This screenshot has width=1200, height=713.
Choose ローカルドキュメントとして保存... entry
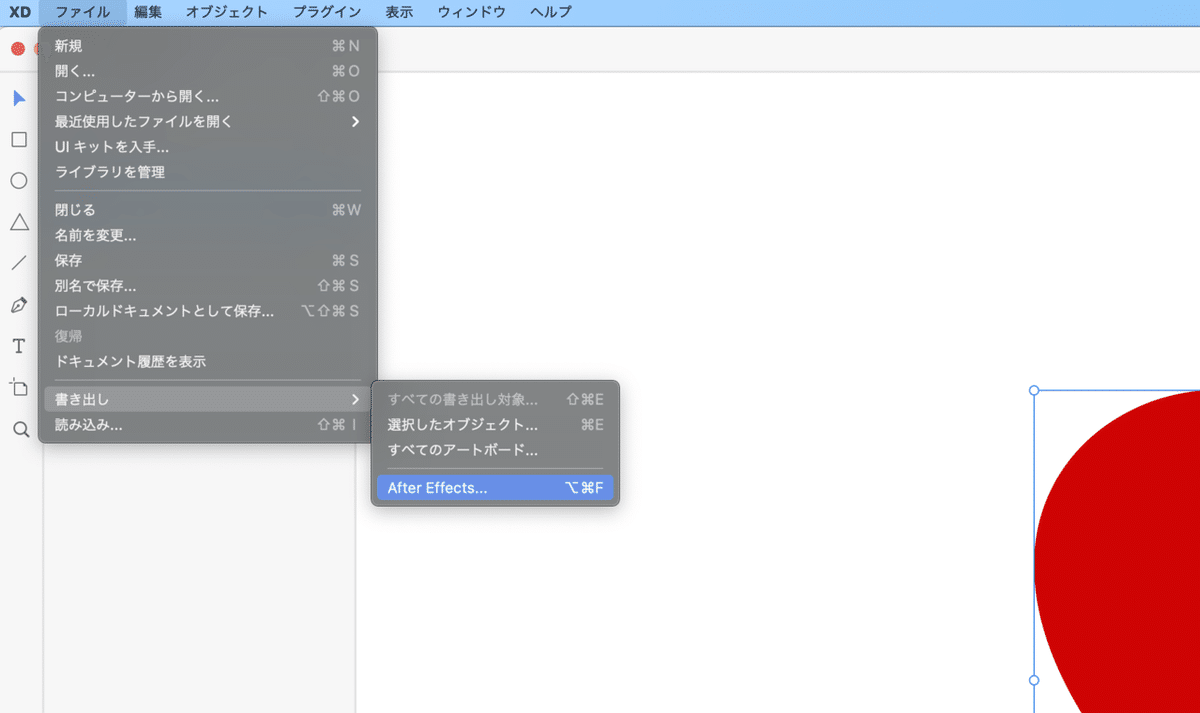click(x=208, y=311)
